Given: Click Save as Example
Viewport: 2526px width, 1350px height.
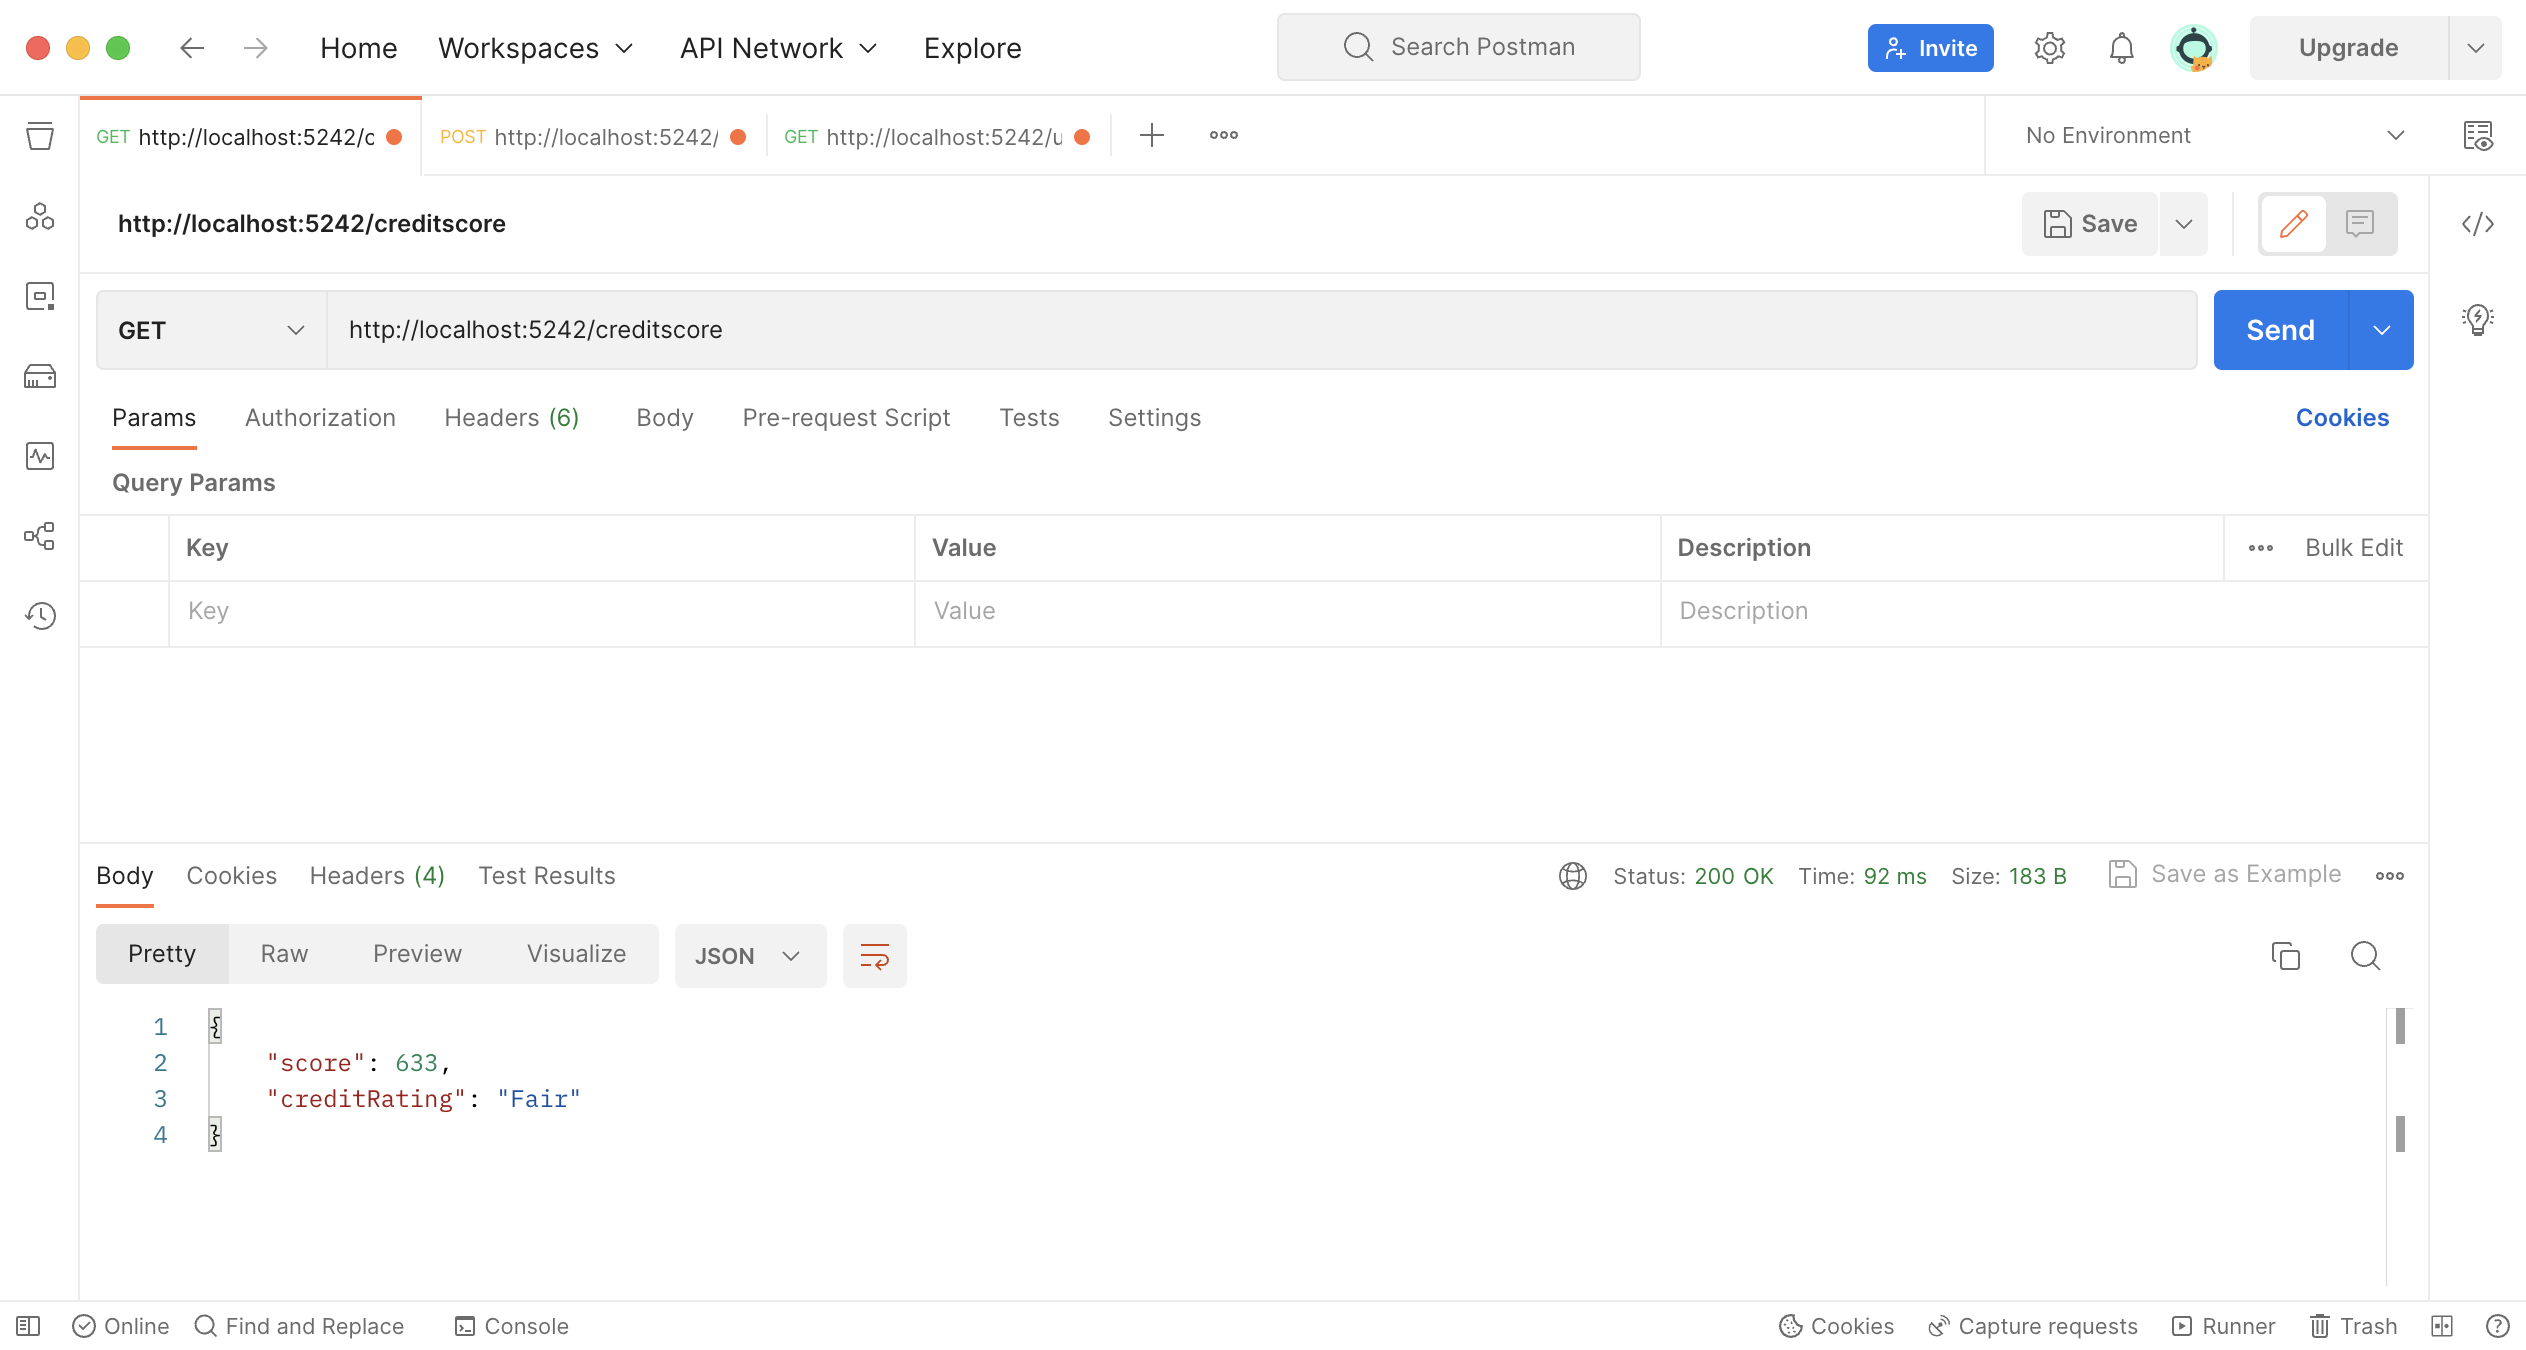Looking at the screenshot, I should coord(2245,874).
